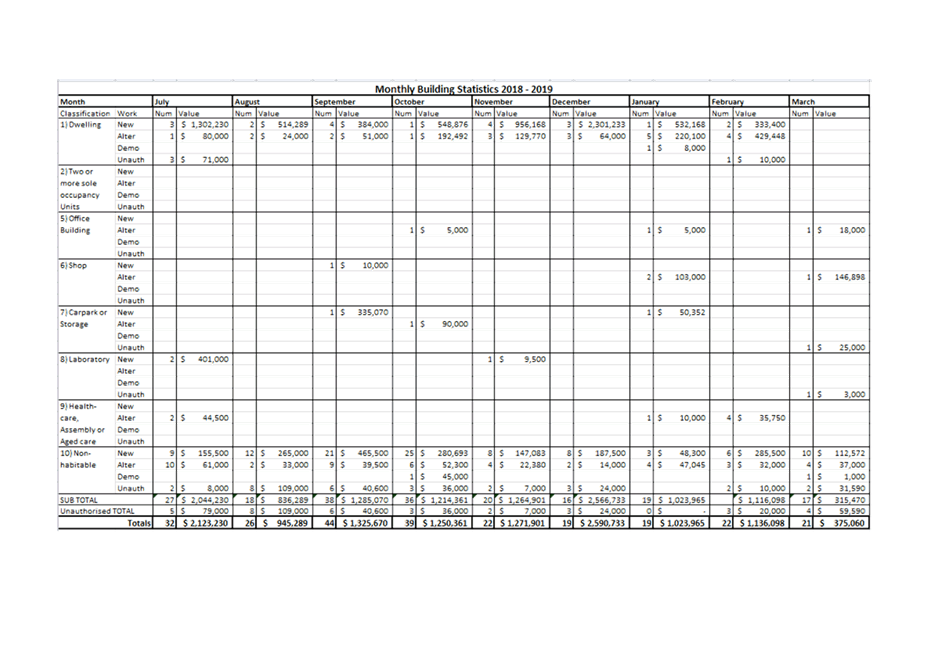The width and height of the screenshot is (928, 656).
Task: Select November Laboratory New value '9,500'
Action: (535, 359)
